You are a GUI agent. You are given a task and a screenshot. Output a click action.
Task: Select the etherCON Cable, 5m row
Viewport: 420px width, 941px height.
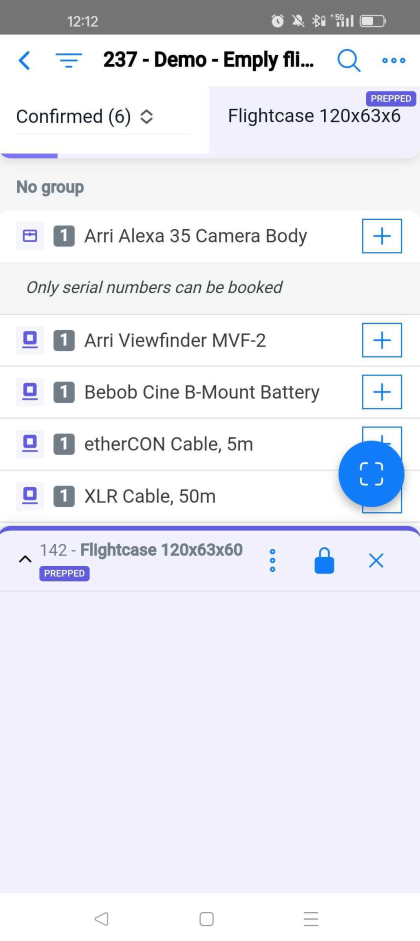coord(210,444)
